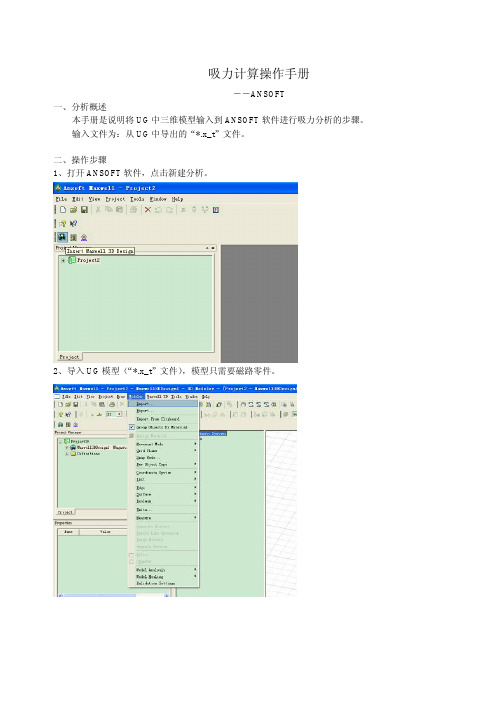
Task: Click the Project2 tree label in first window
Action: (x=88, y=260)
